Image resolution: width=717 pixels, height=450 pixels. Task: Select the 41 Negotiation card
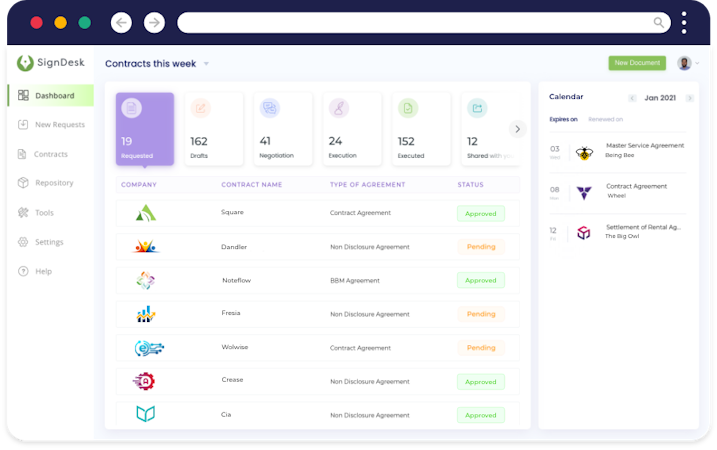[283, 129]
